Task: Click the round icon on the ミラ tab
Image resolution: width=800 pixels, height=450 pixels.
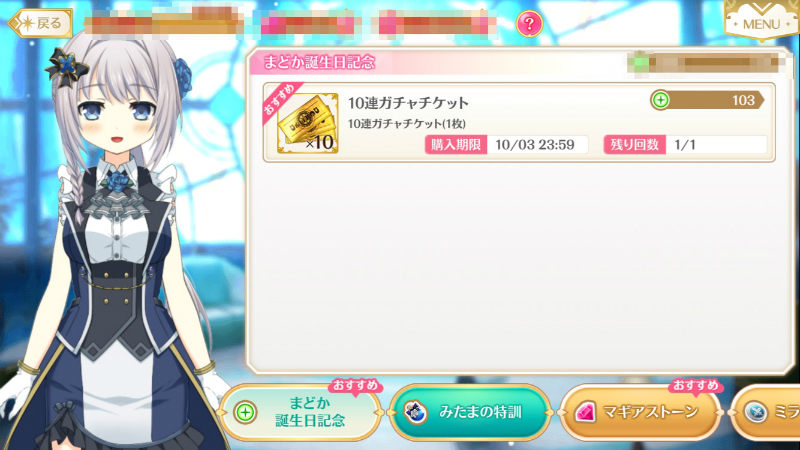Action: pyautogui.click(x=756, y=412)
